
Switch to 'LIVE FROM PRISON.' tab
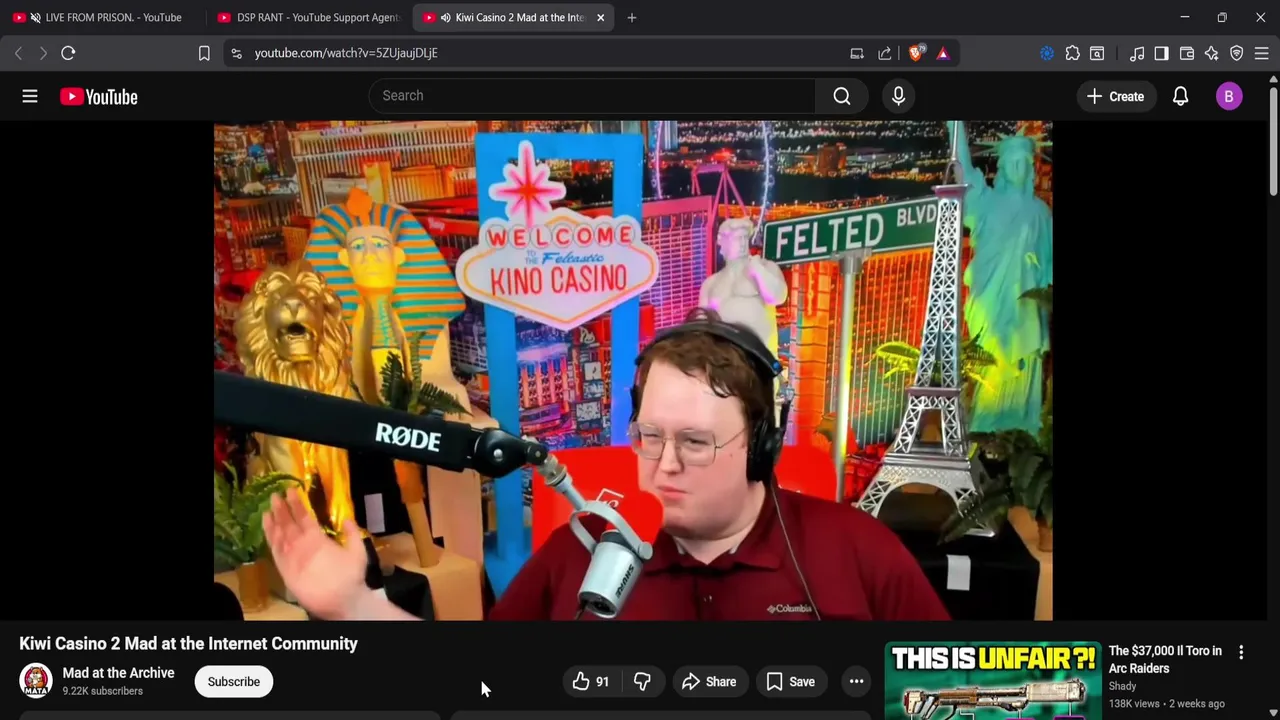104,17
